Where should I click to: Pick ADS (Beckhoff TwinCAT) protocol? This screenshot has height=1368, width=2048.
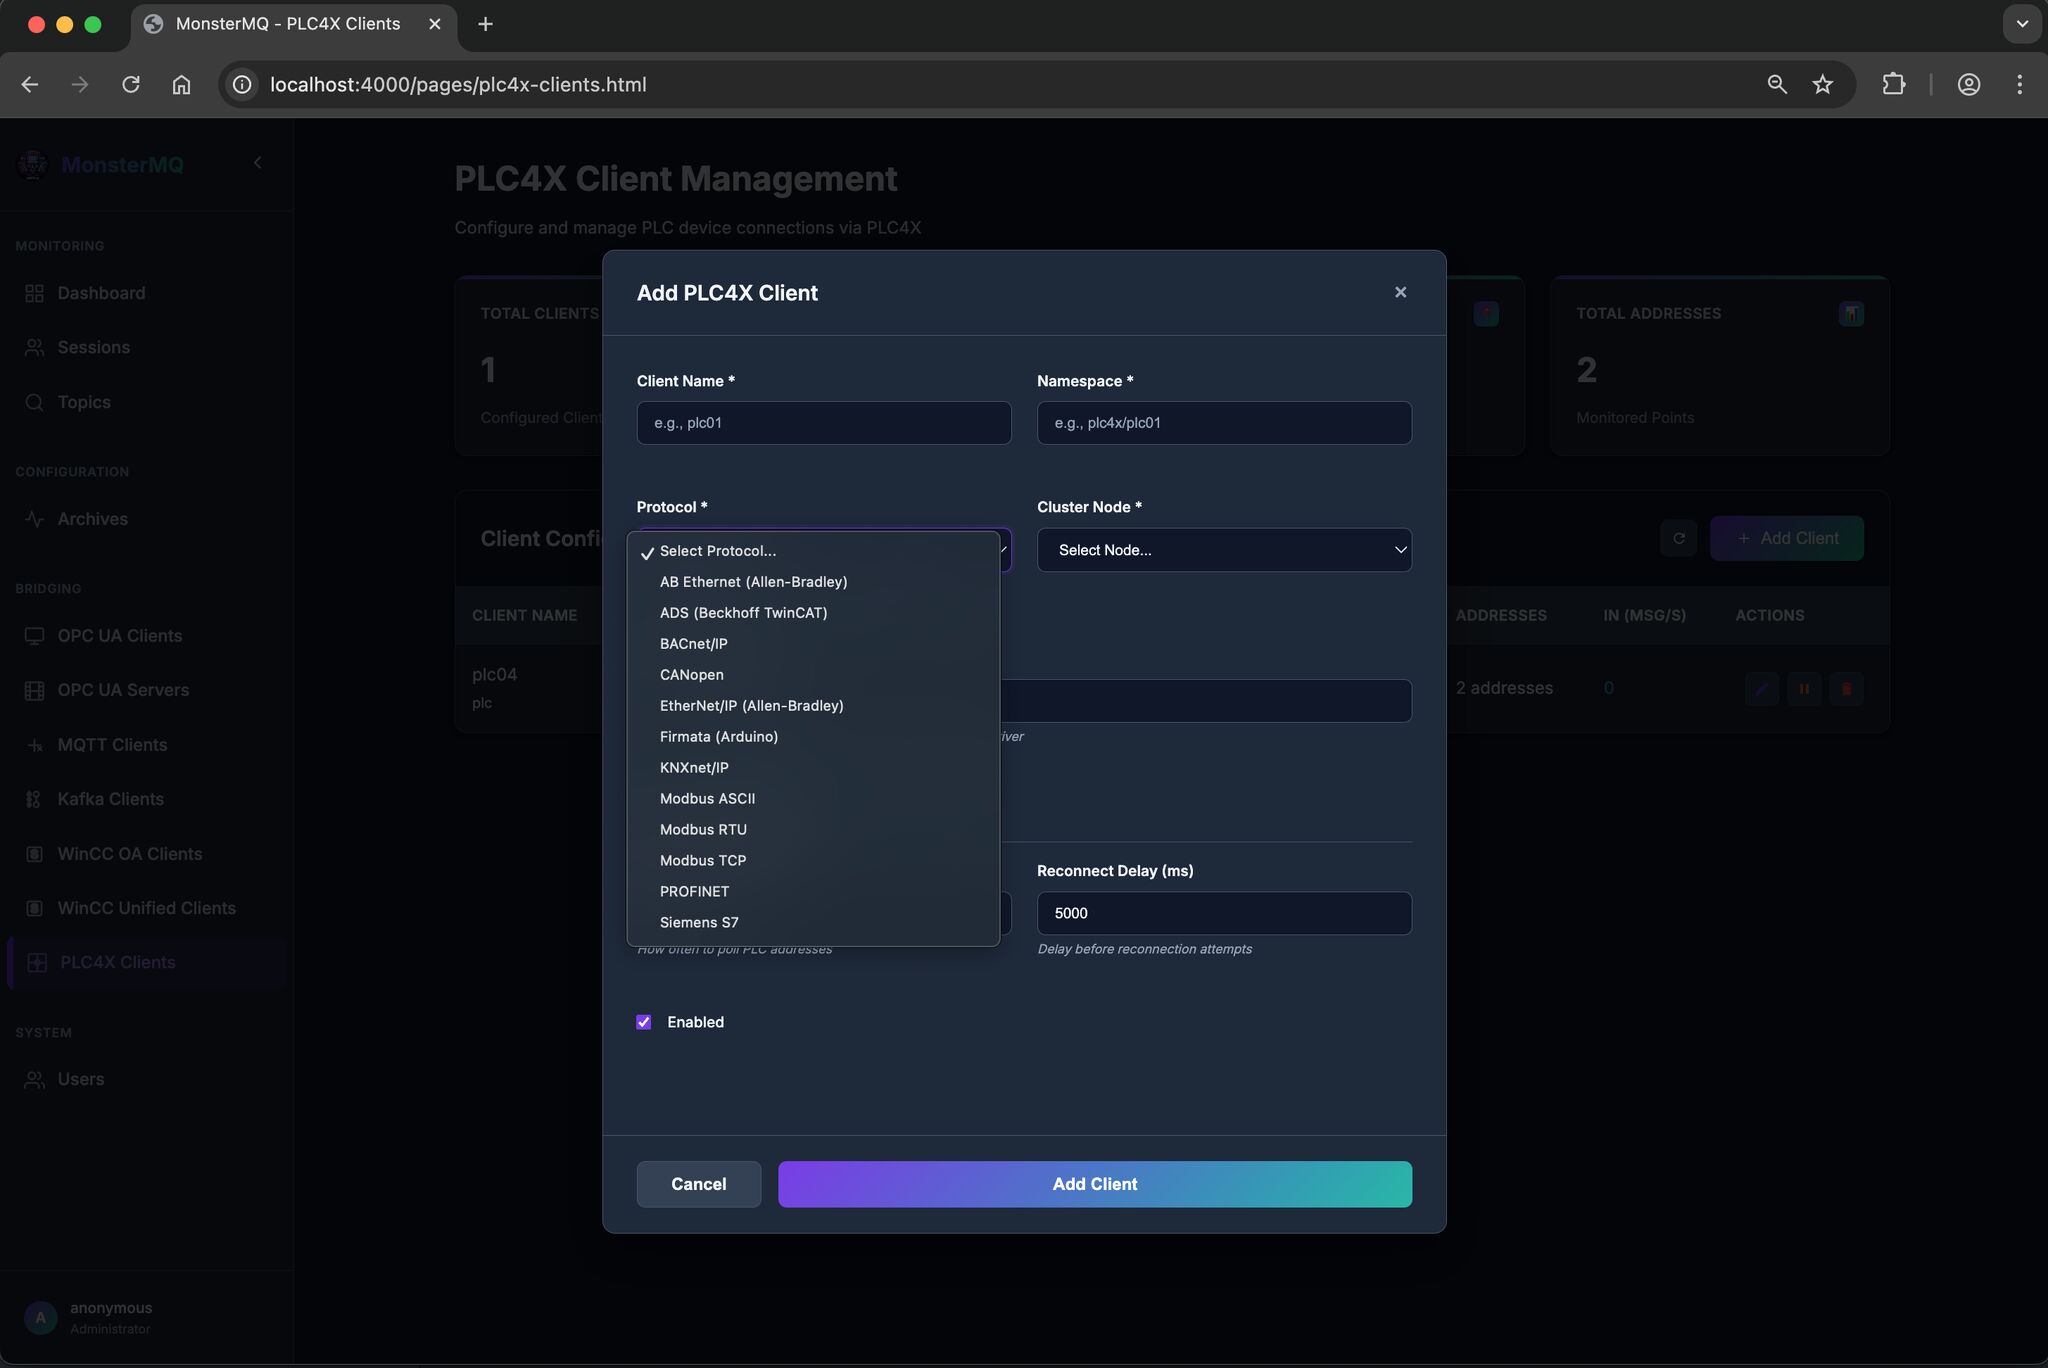point(743,612)
